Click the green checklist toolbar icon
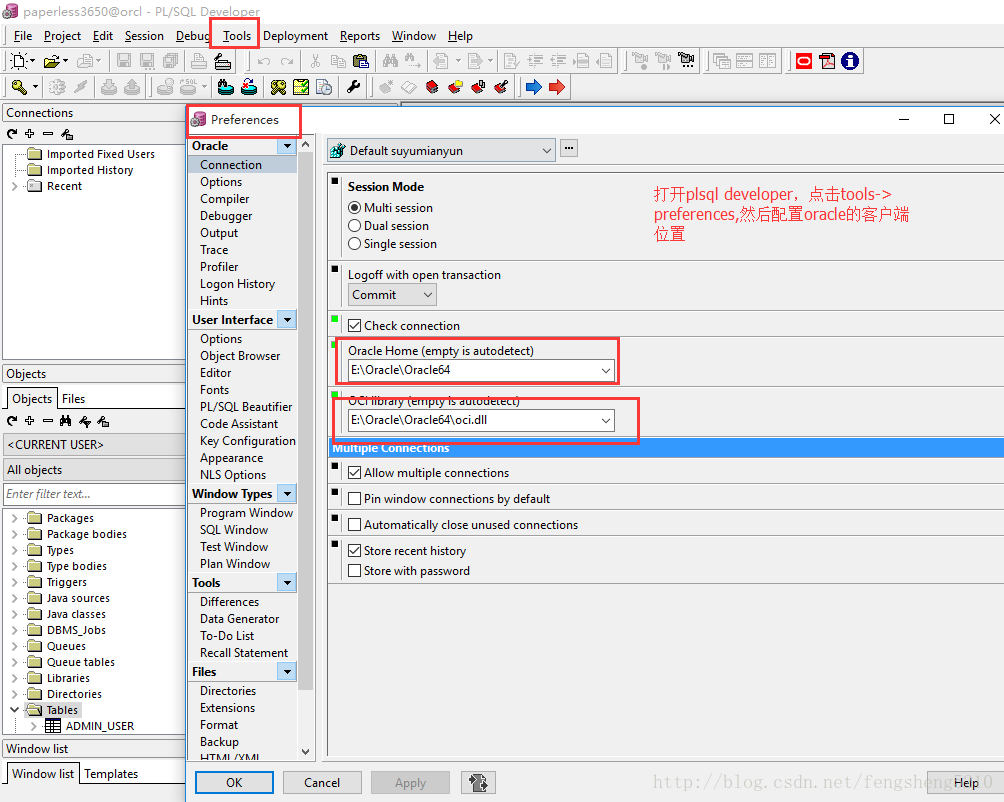The width and height of the screenshot is (1004, 802). 300,86
